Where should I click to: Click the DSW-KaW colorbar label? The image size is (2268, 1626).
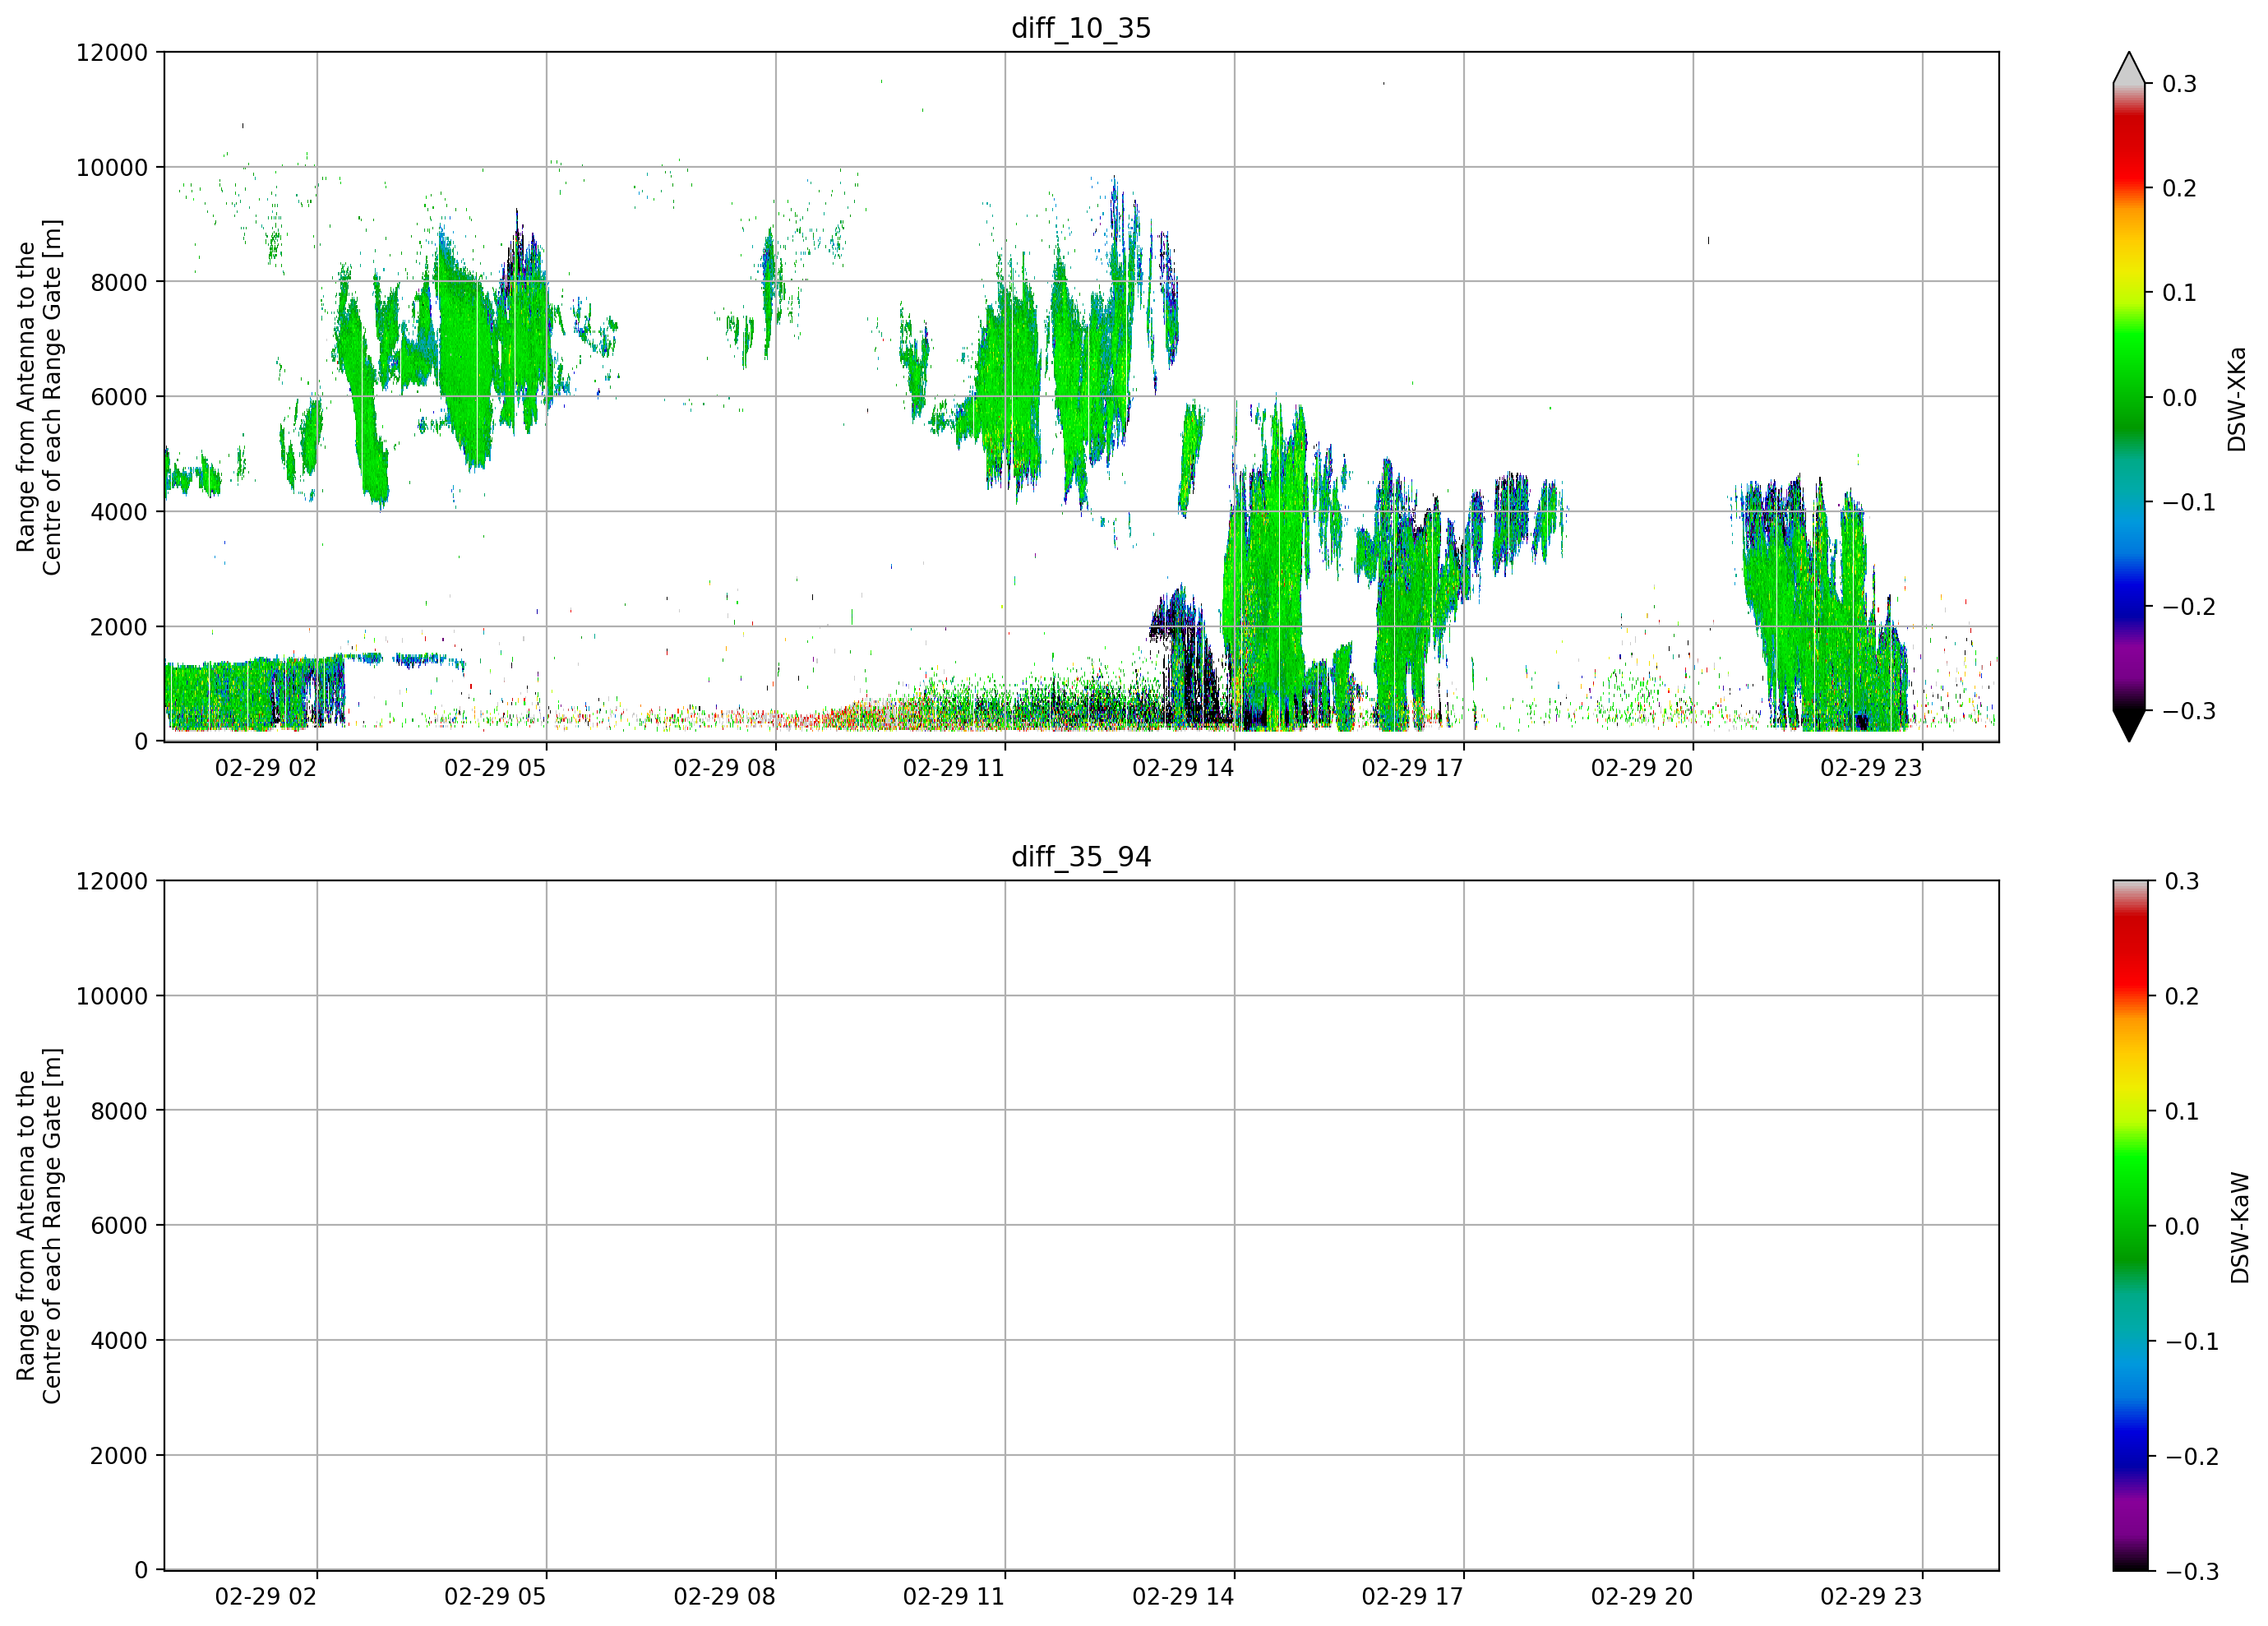pyautogui.click(x=2239, y=1228)
